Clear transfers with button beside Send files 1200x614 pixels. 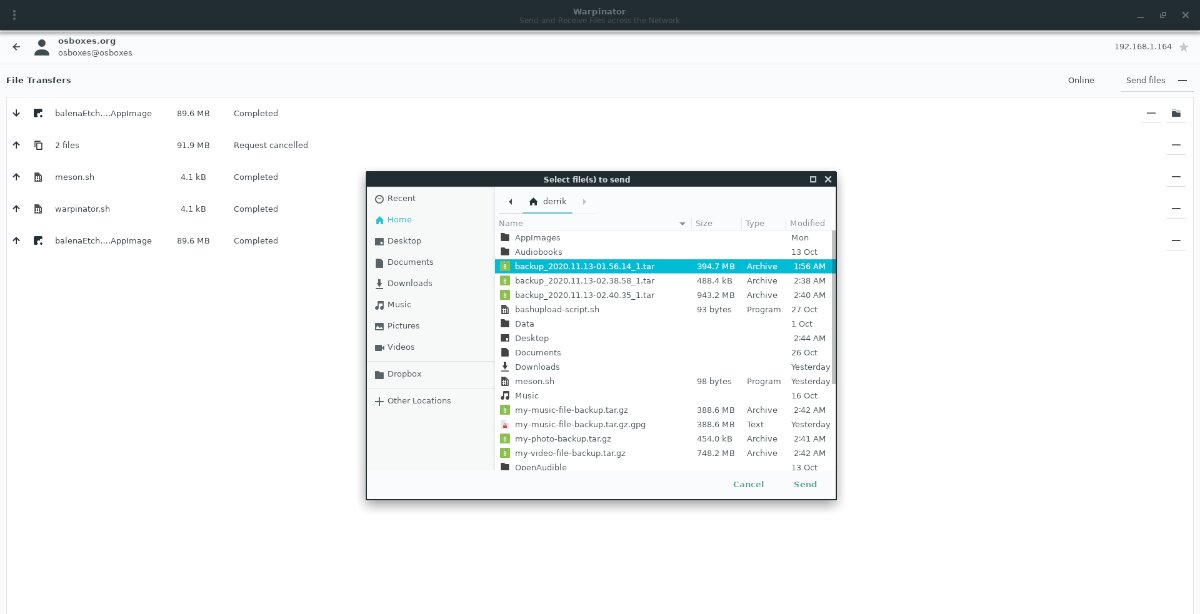(1182, 80)
